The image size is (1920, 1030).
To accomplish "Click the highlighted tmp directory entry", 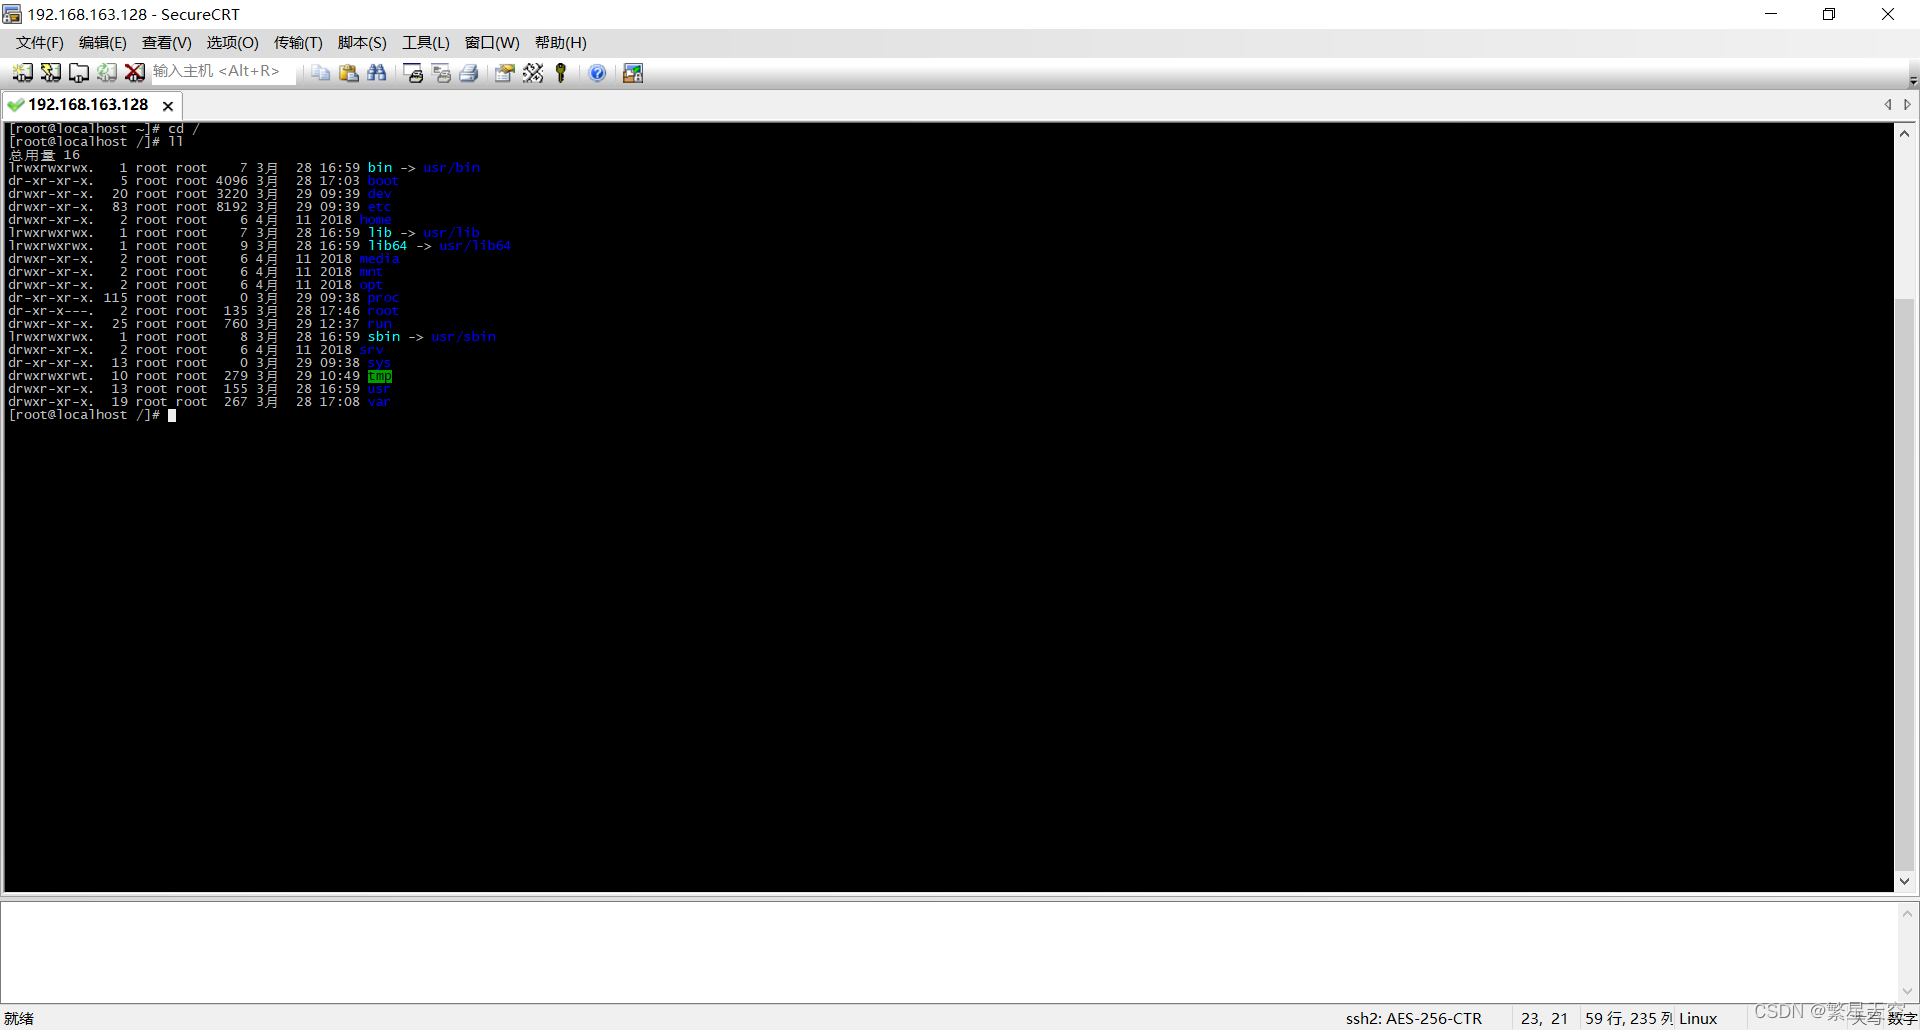I will 380,376.
